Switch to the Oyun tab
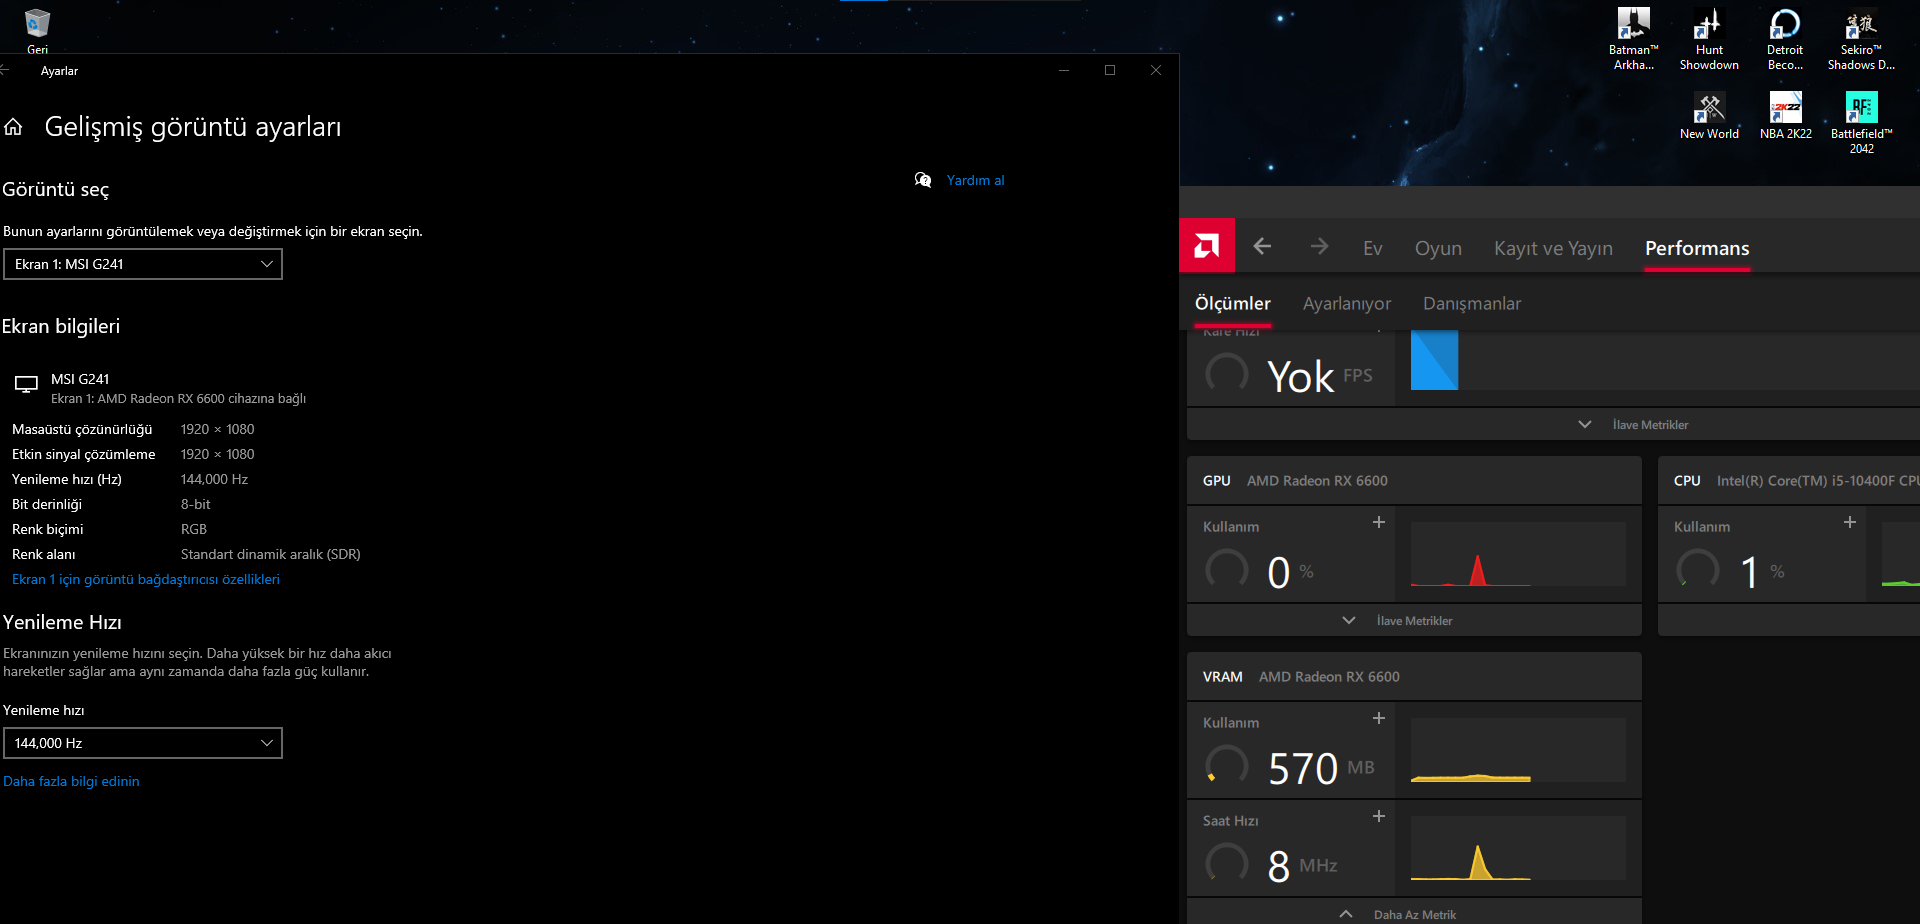Viewport: 1920px width, 924px height. pyautogui.click(x=1438, y=248)
